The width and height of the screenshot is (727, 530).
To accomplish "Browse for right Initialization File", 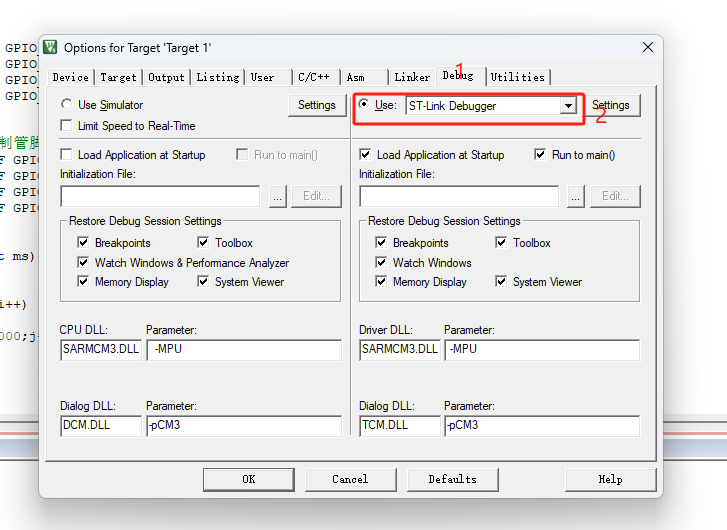I will click(576, 196).
